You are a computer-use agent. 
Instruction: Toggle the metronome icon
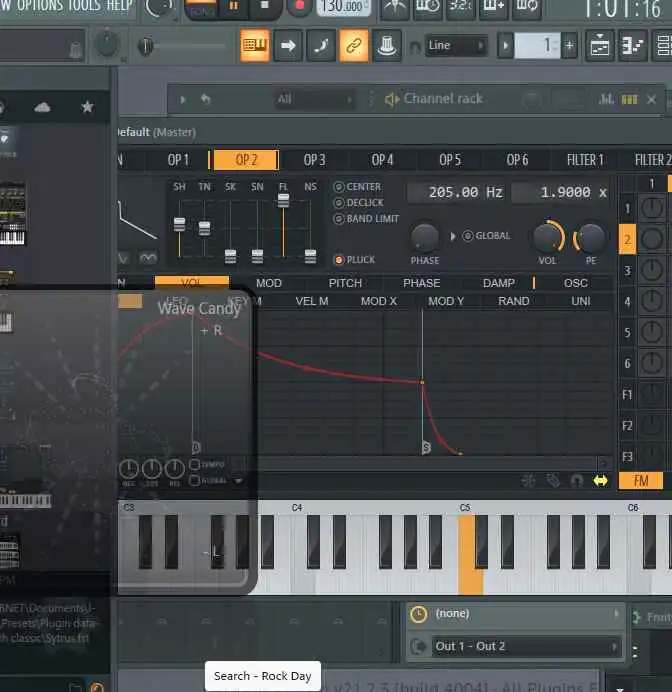(x=394, y=8)
